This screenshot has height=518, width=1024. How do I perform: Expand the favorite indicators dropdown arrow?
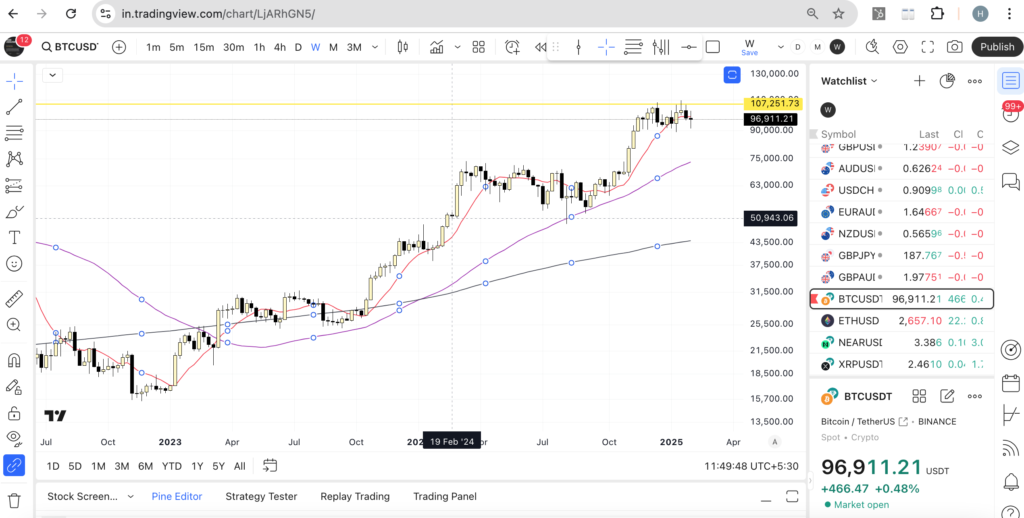[458, 47]
